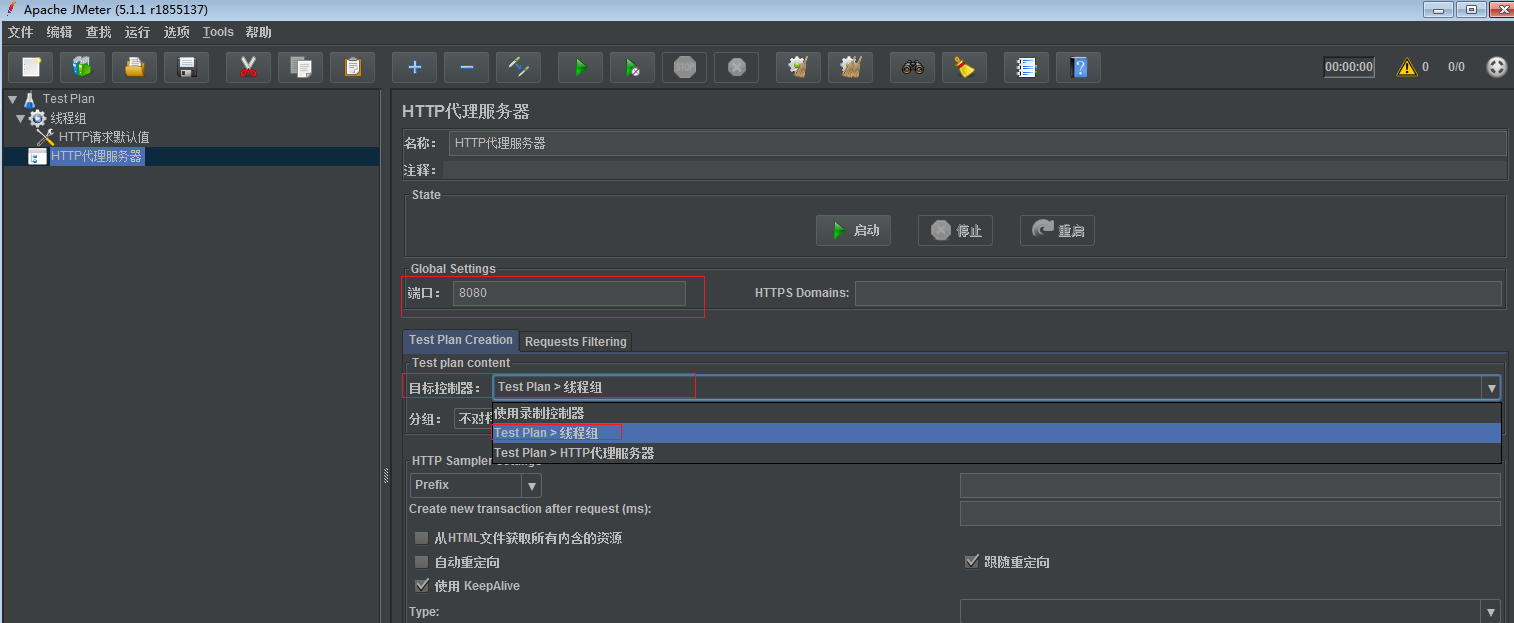
Task: Enable the 自动重定向 checkbox
Action: 422,562
